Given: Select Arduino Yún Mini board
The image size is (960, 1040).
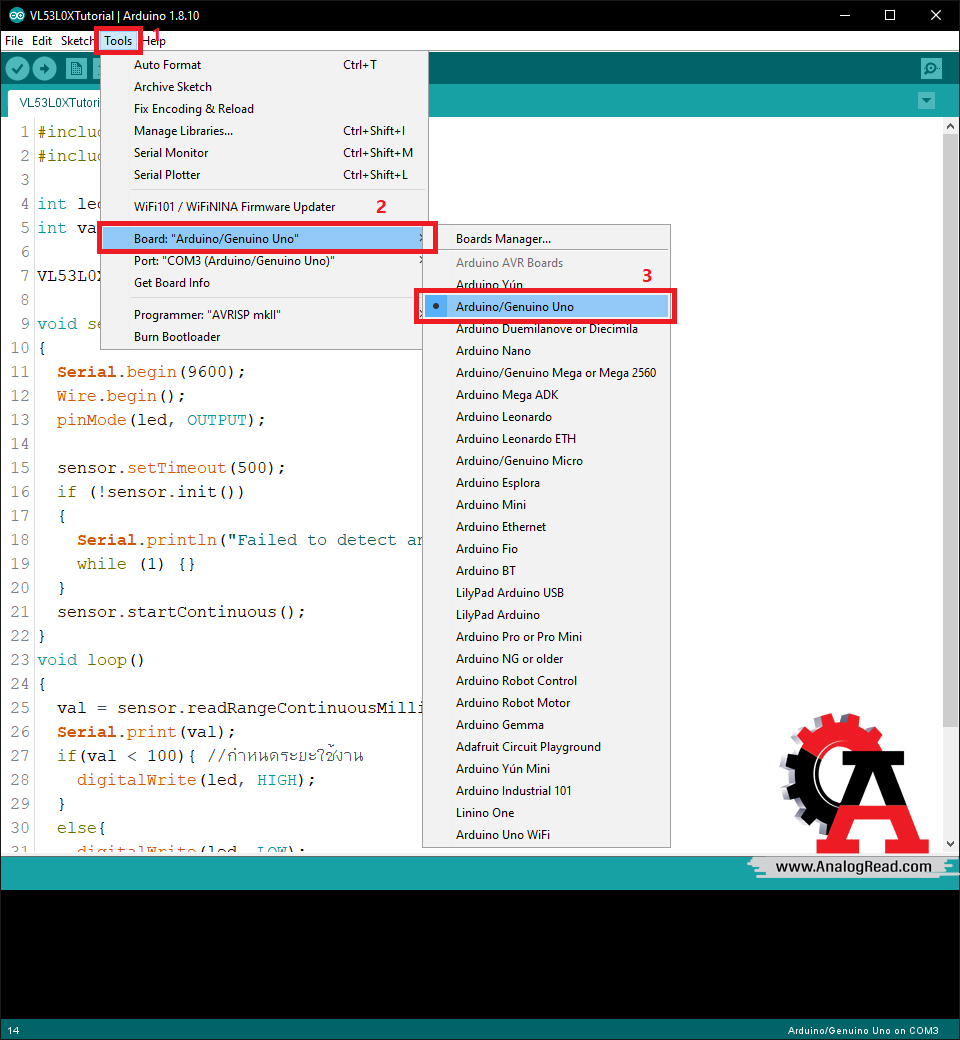Looking at the screenshot, I should pos(546,768).
